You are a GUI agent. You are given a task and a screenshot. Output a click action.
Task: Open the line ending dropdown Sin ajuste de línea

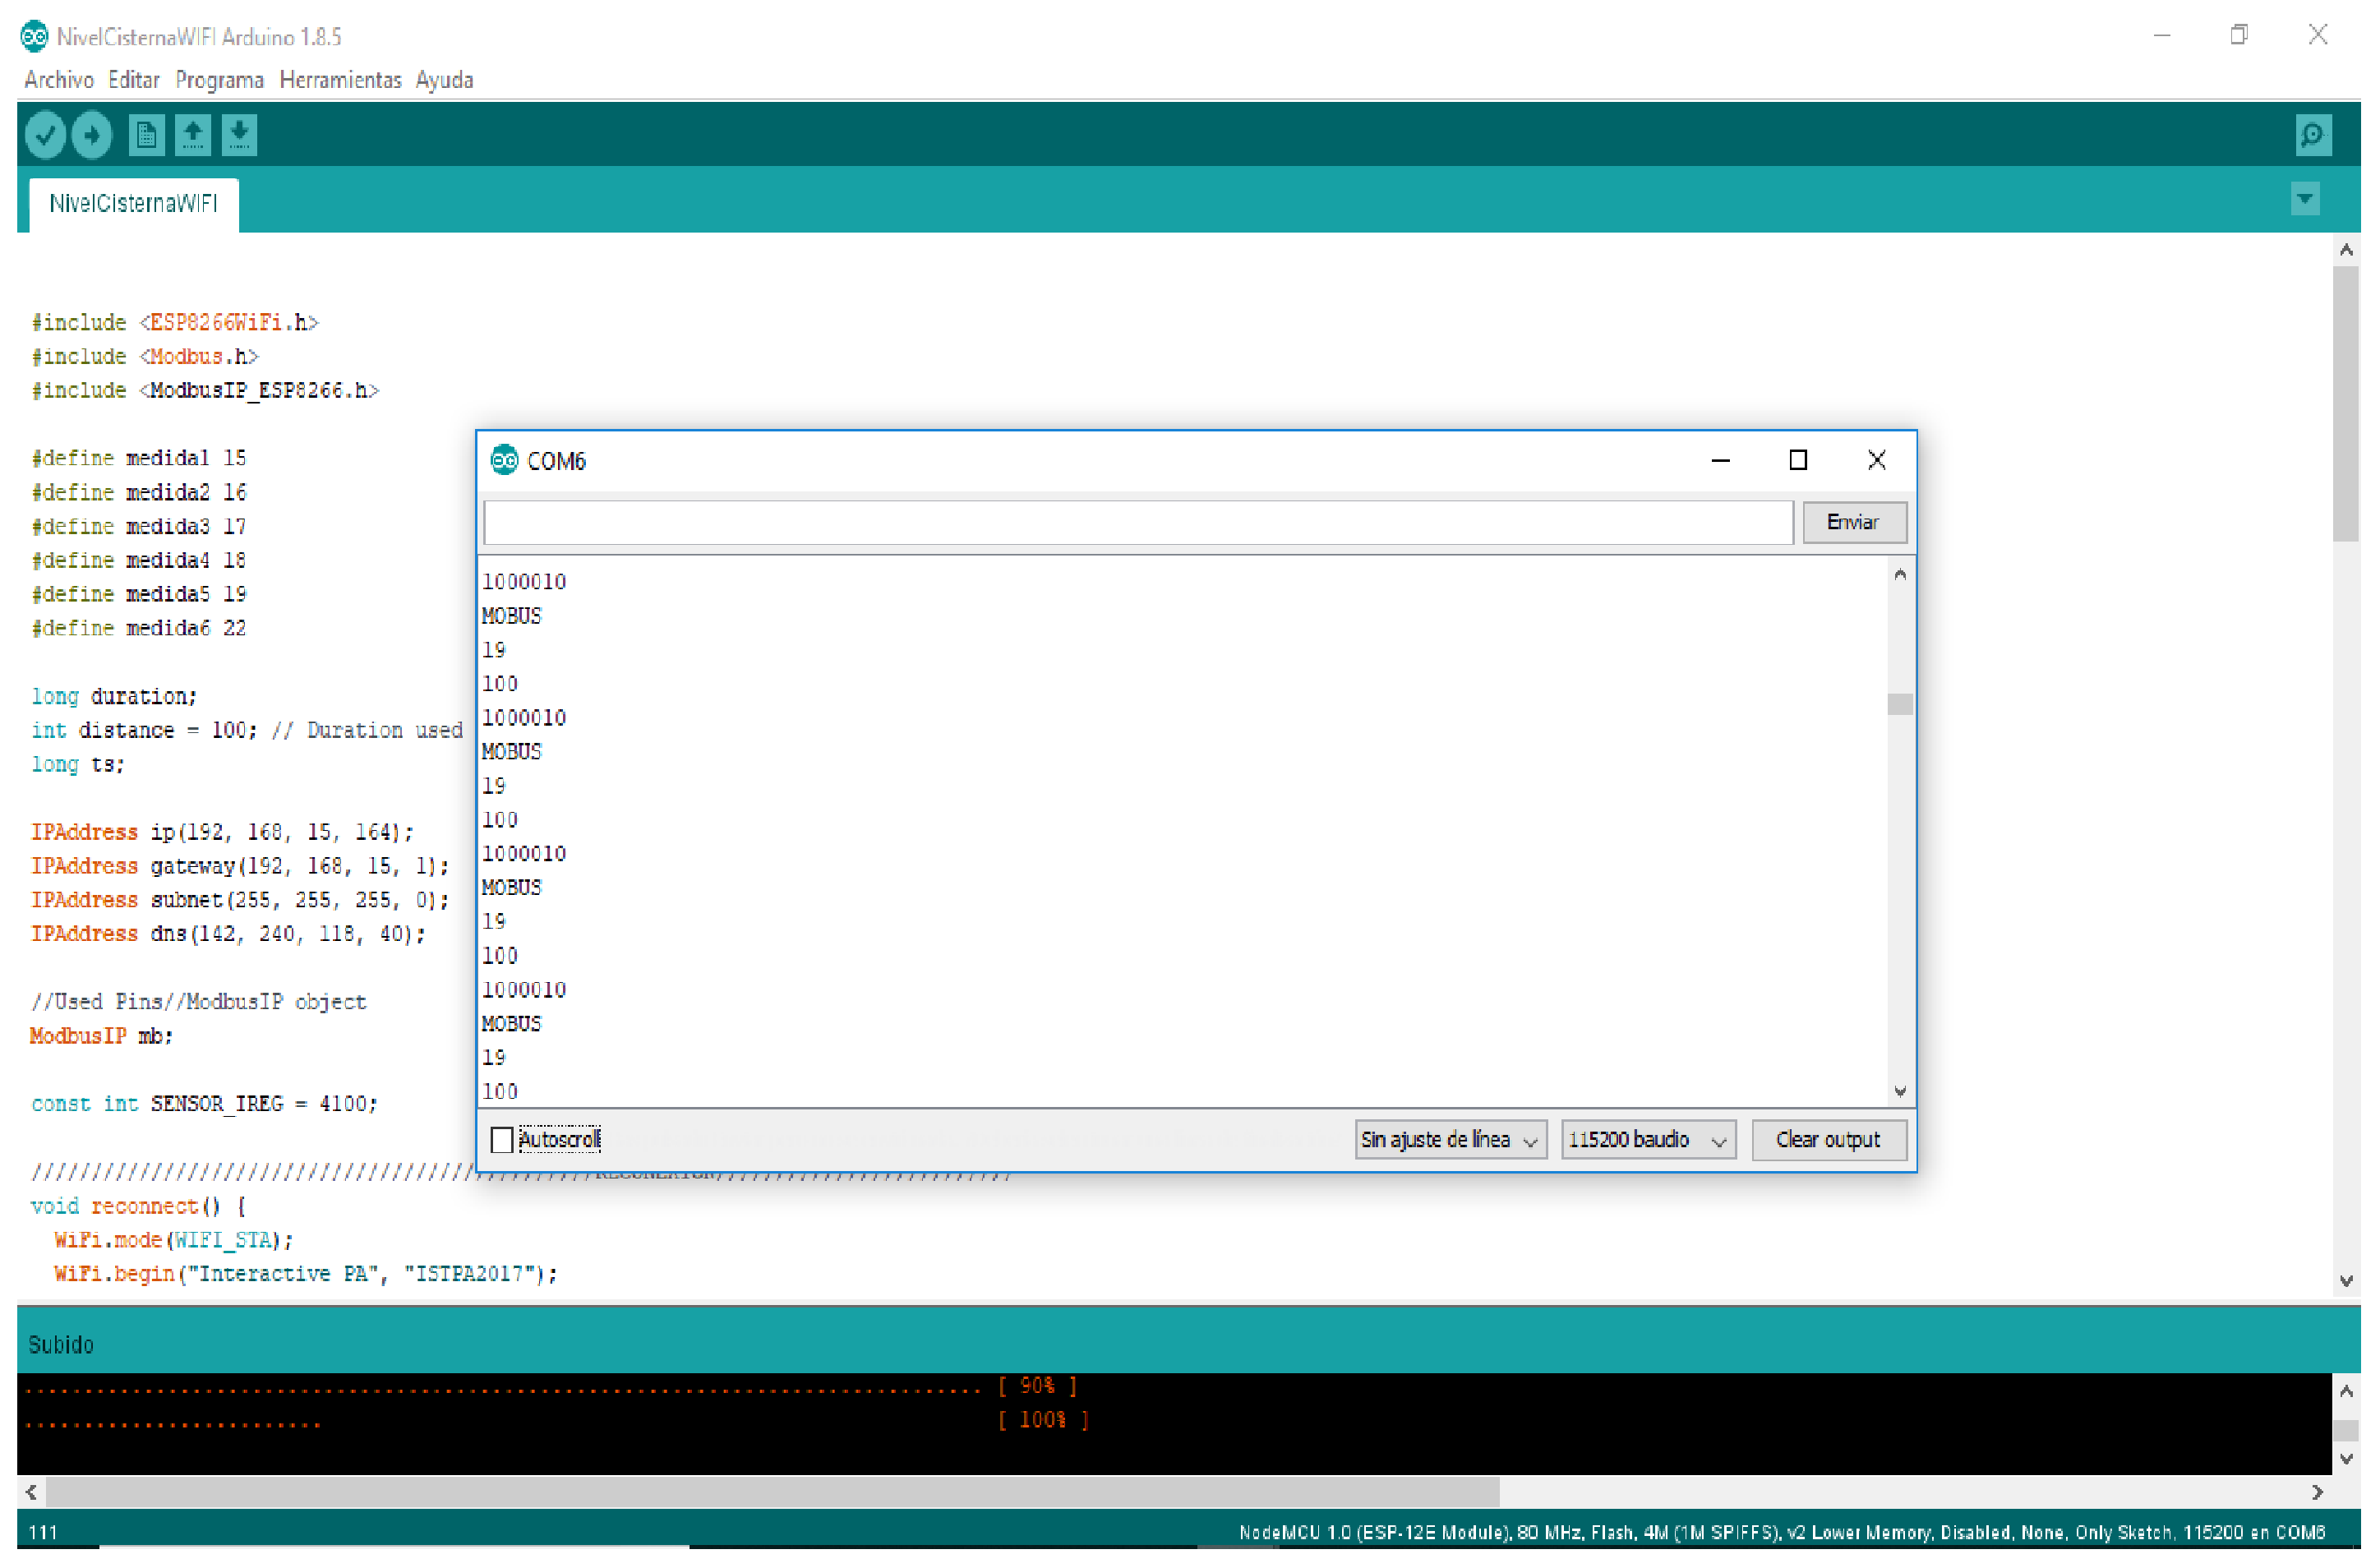click(x=1450, y=1139)
